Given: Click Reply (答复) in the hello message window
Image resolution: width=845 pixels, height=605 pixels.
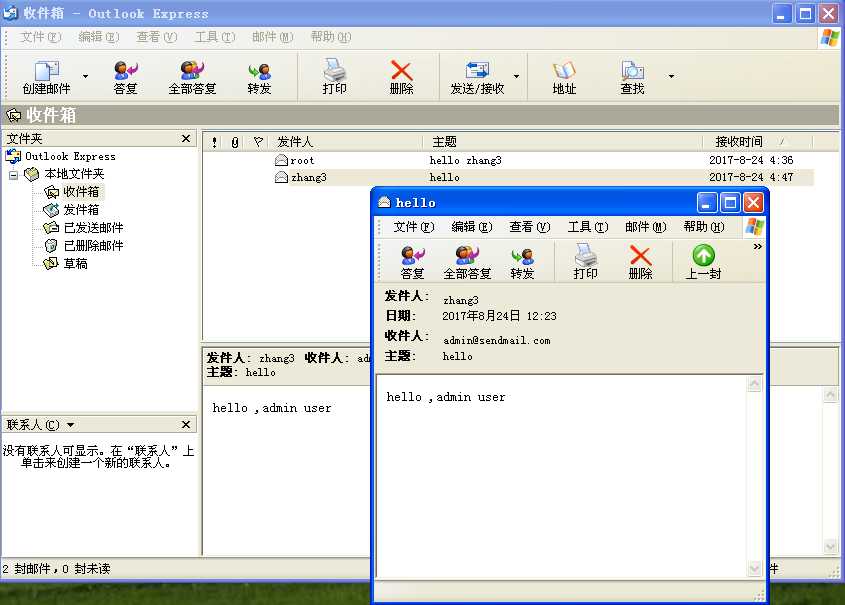Looking at the screenshot, I should pyautogui.click(x=413, y=262).
